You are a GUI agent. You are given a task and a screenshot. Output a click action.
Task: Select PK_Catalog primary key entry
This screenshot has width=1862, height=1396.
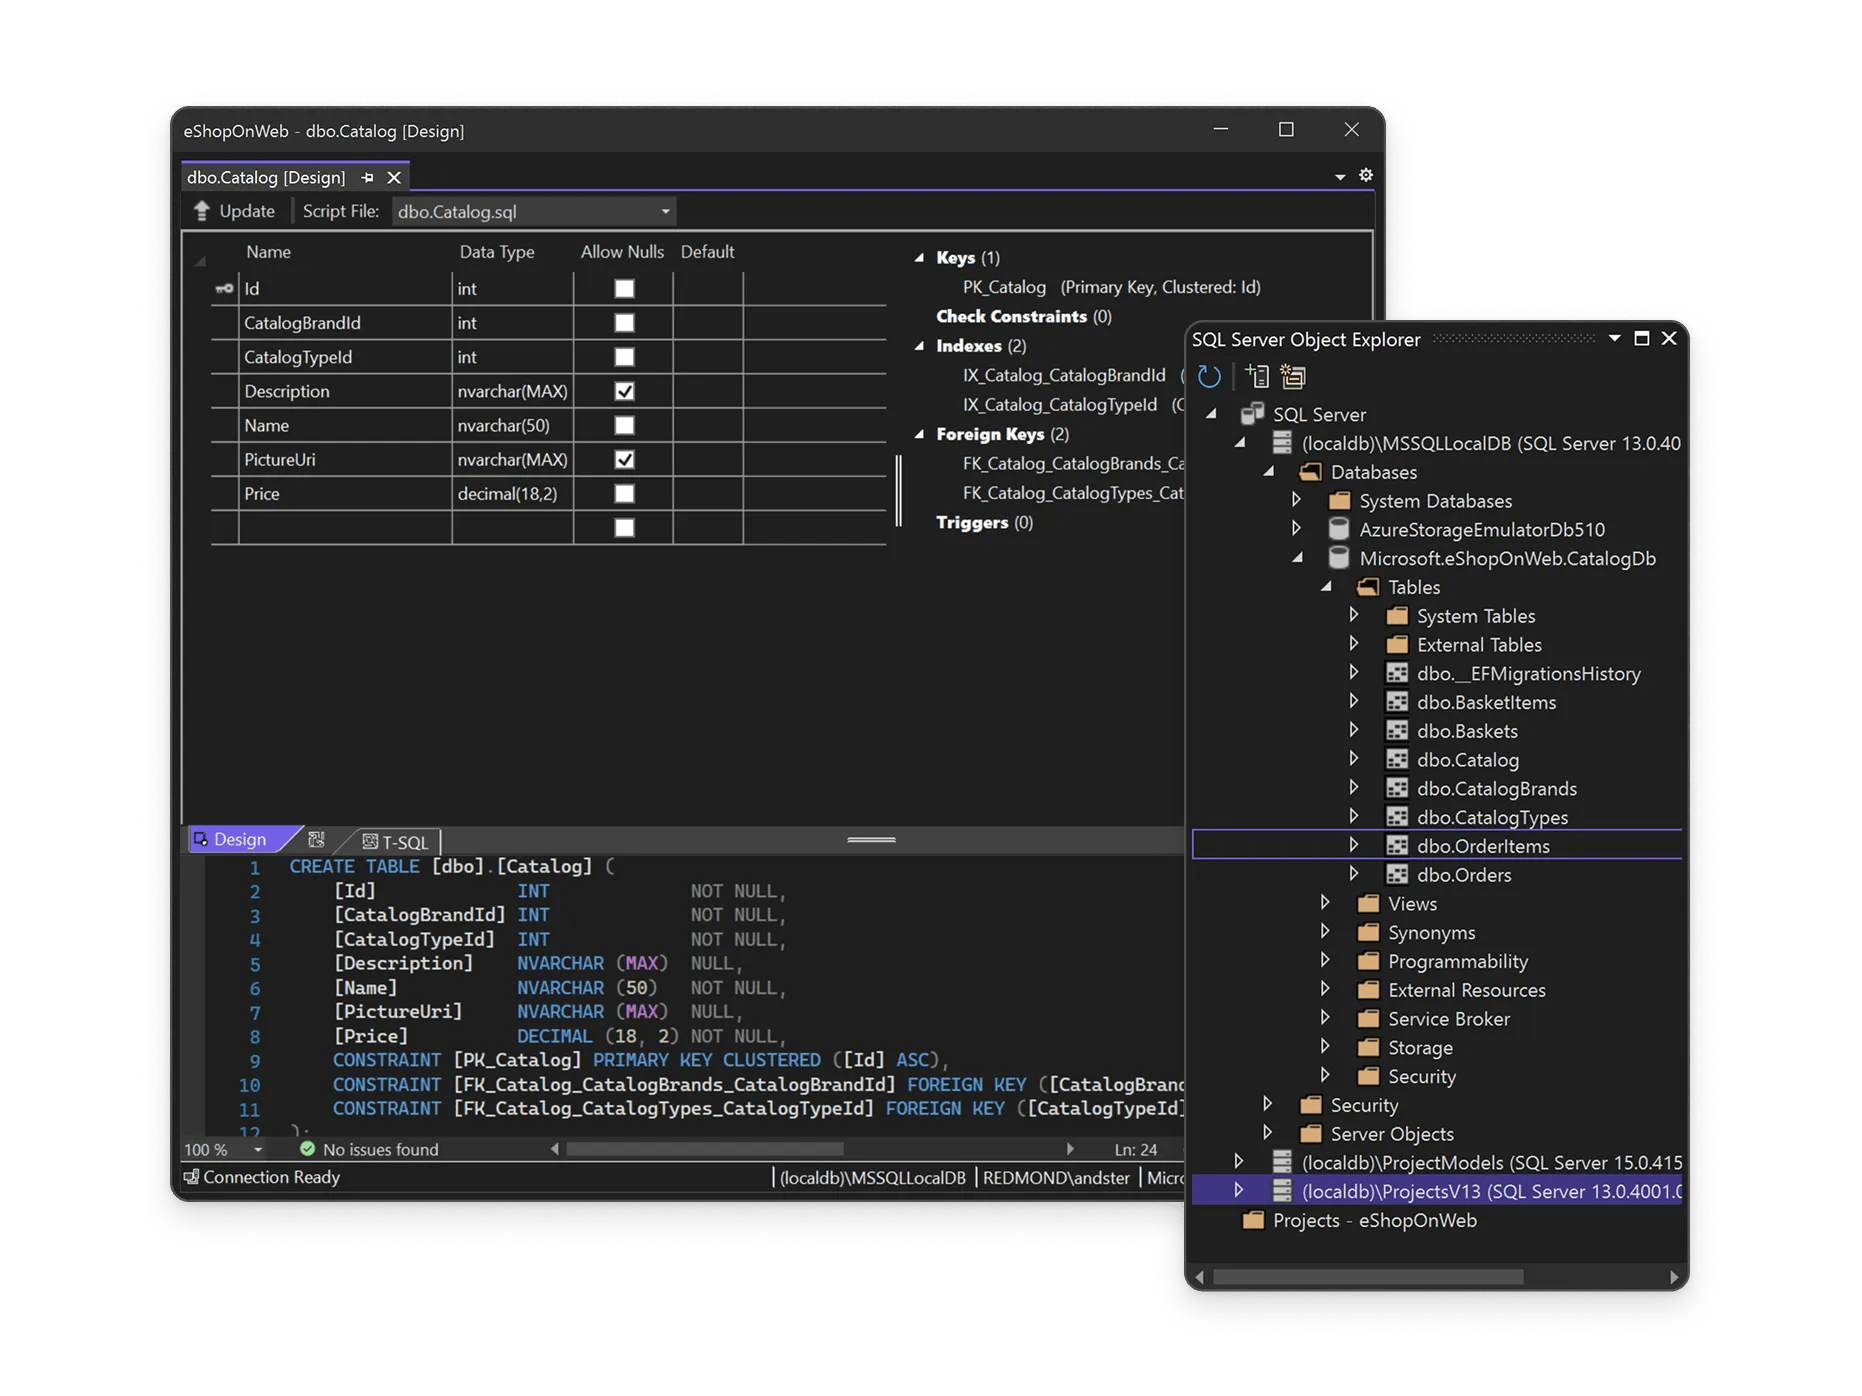pos(1111,287)
